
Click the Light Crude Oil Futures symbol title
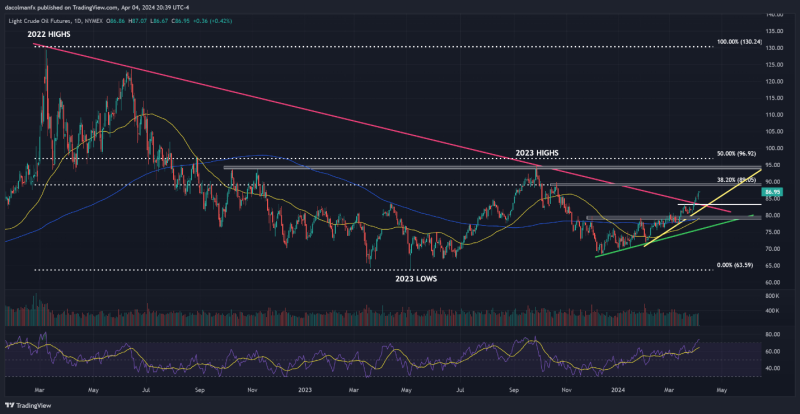click(x=38, y=19)
